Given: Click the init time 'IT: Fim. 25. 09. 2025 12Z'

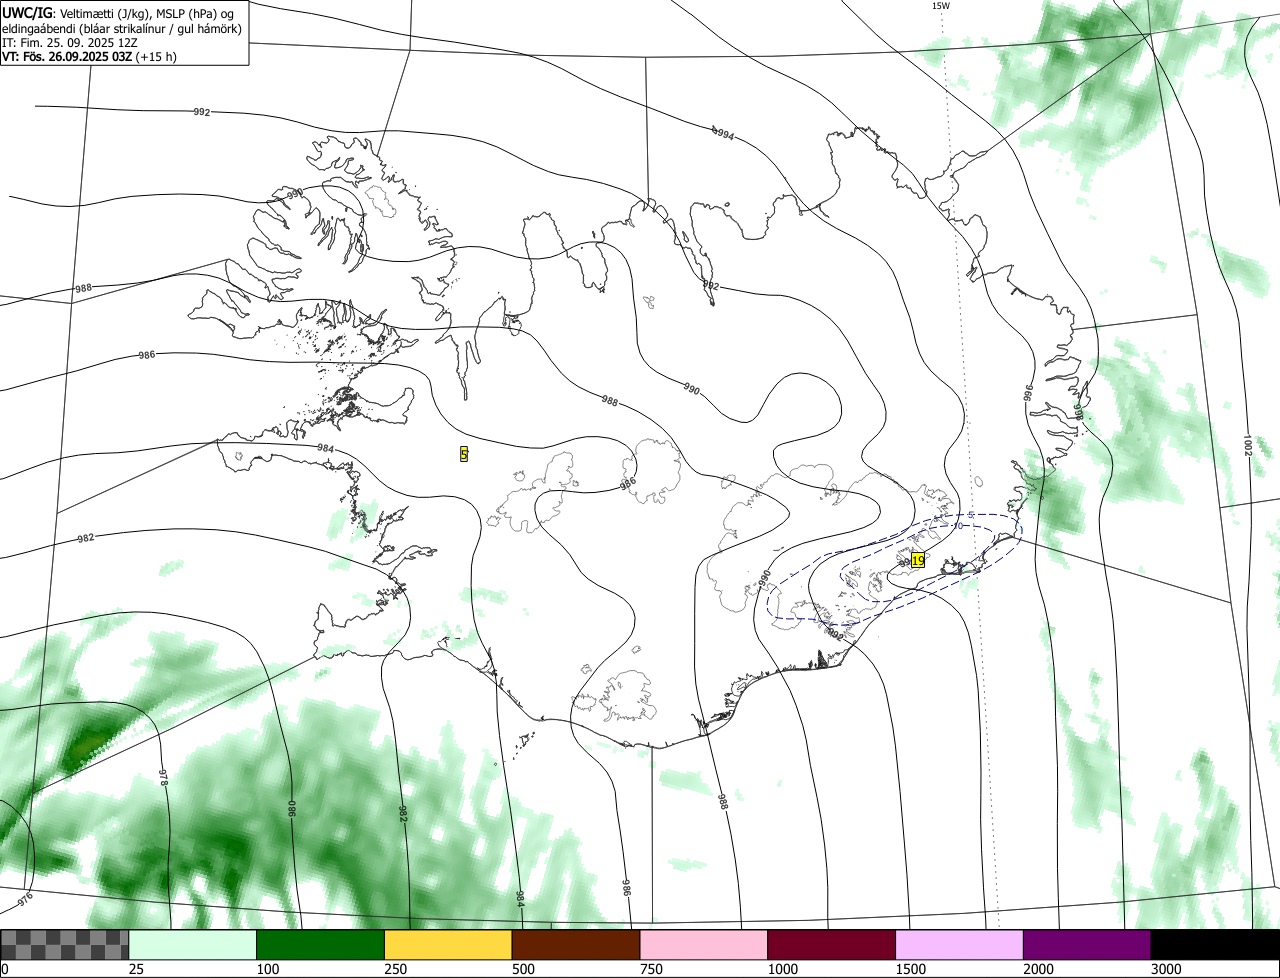Looking at the screenshot, I should pyautogui.click(x=70, y=42).
